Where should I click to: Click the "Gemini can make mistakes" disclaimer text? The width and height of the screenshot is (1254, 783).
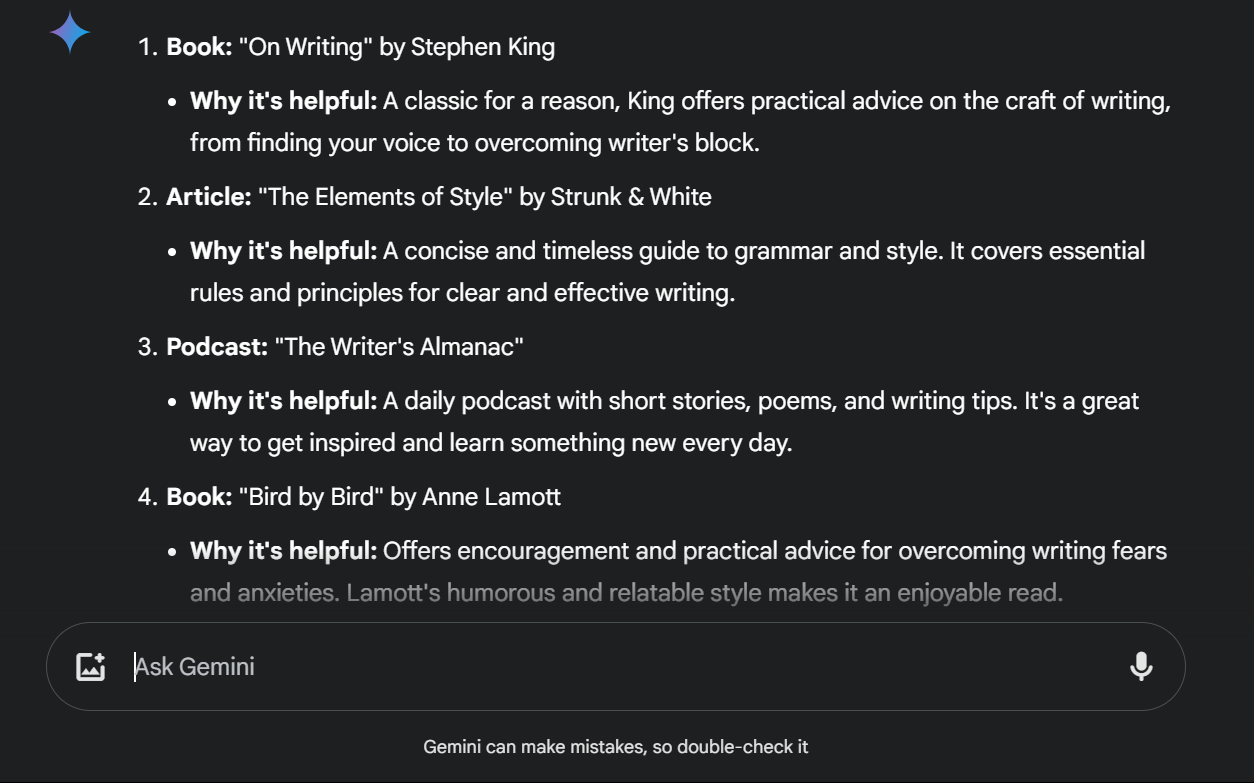click(616, 747)
